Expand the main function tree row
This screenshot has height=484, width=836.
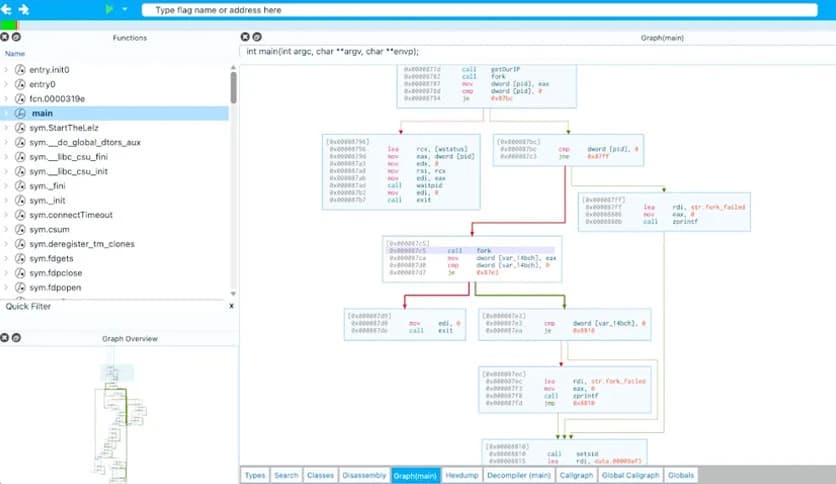[6, 113]
